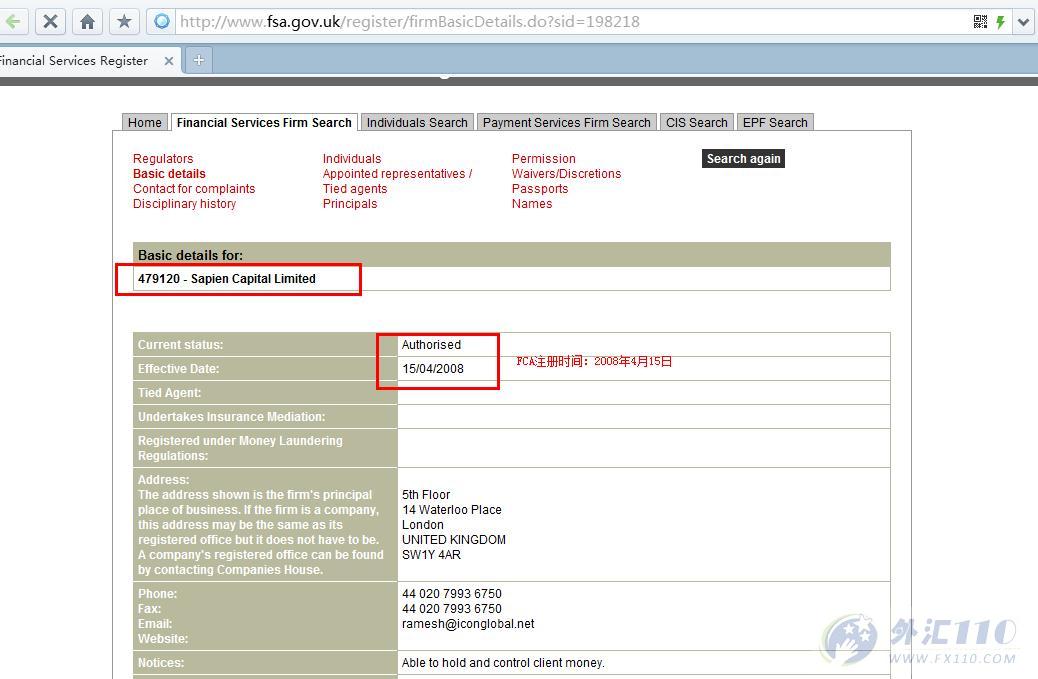Click the 'Tied Agent:' row label
Screen dimensions: 1038x679
(169, 392)
